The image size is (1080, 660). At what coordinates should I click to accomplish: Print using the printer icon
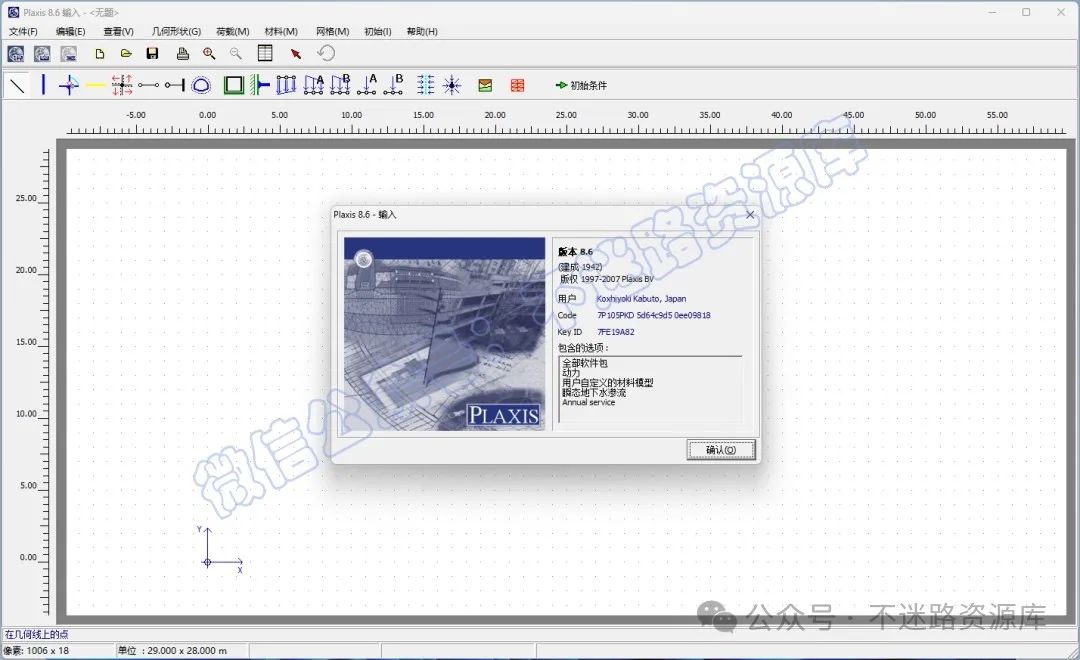click(x=183, y=54)
